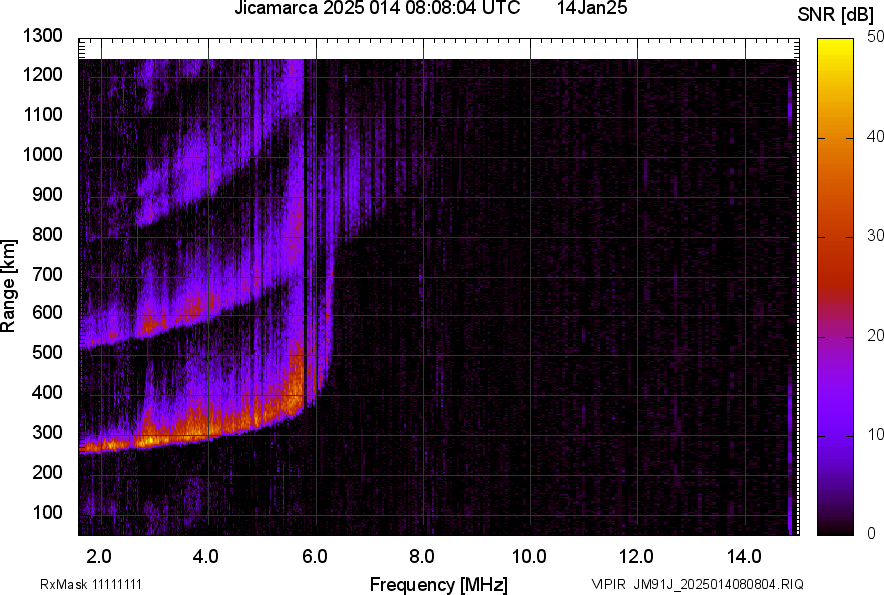
Task: Click the range tick label "800"
Action: click(x=47, y=233)
